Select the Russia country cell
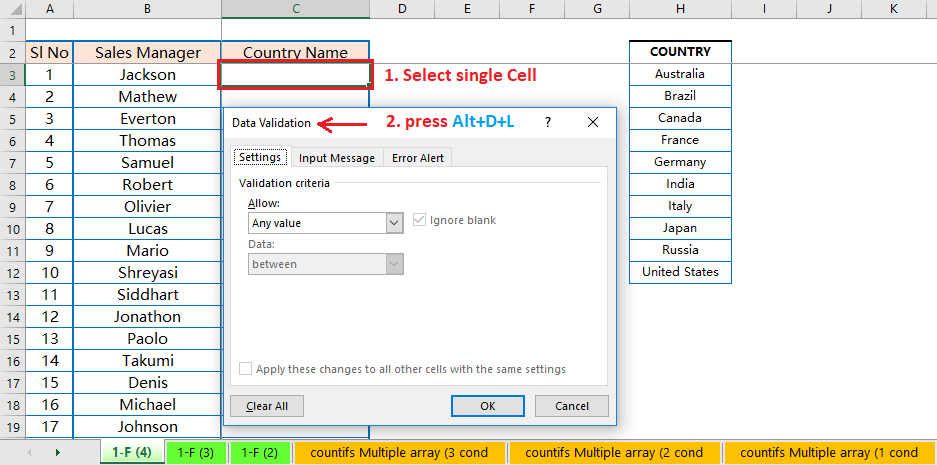 [680, 250]
